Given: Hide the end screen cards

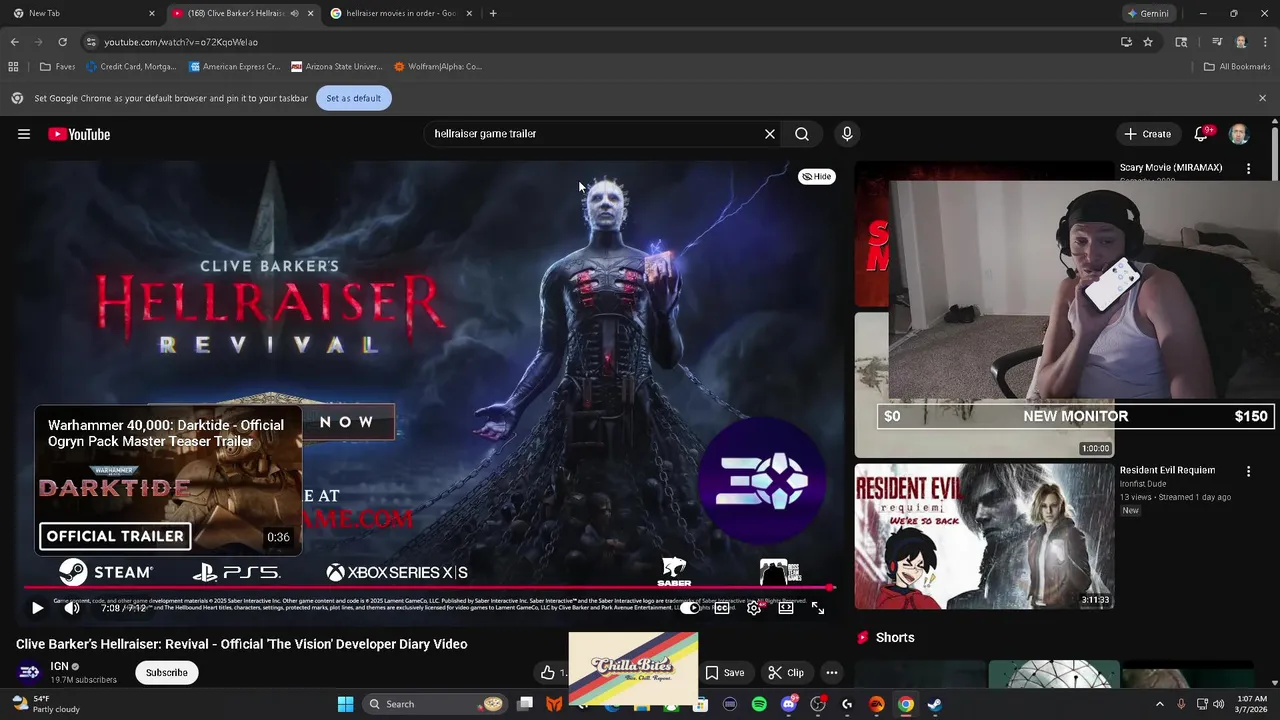Looking at the screenshot, I should coord(817,176).
